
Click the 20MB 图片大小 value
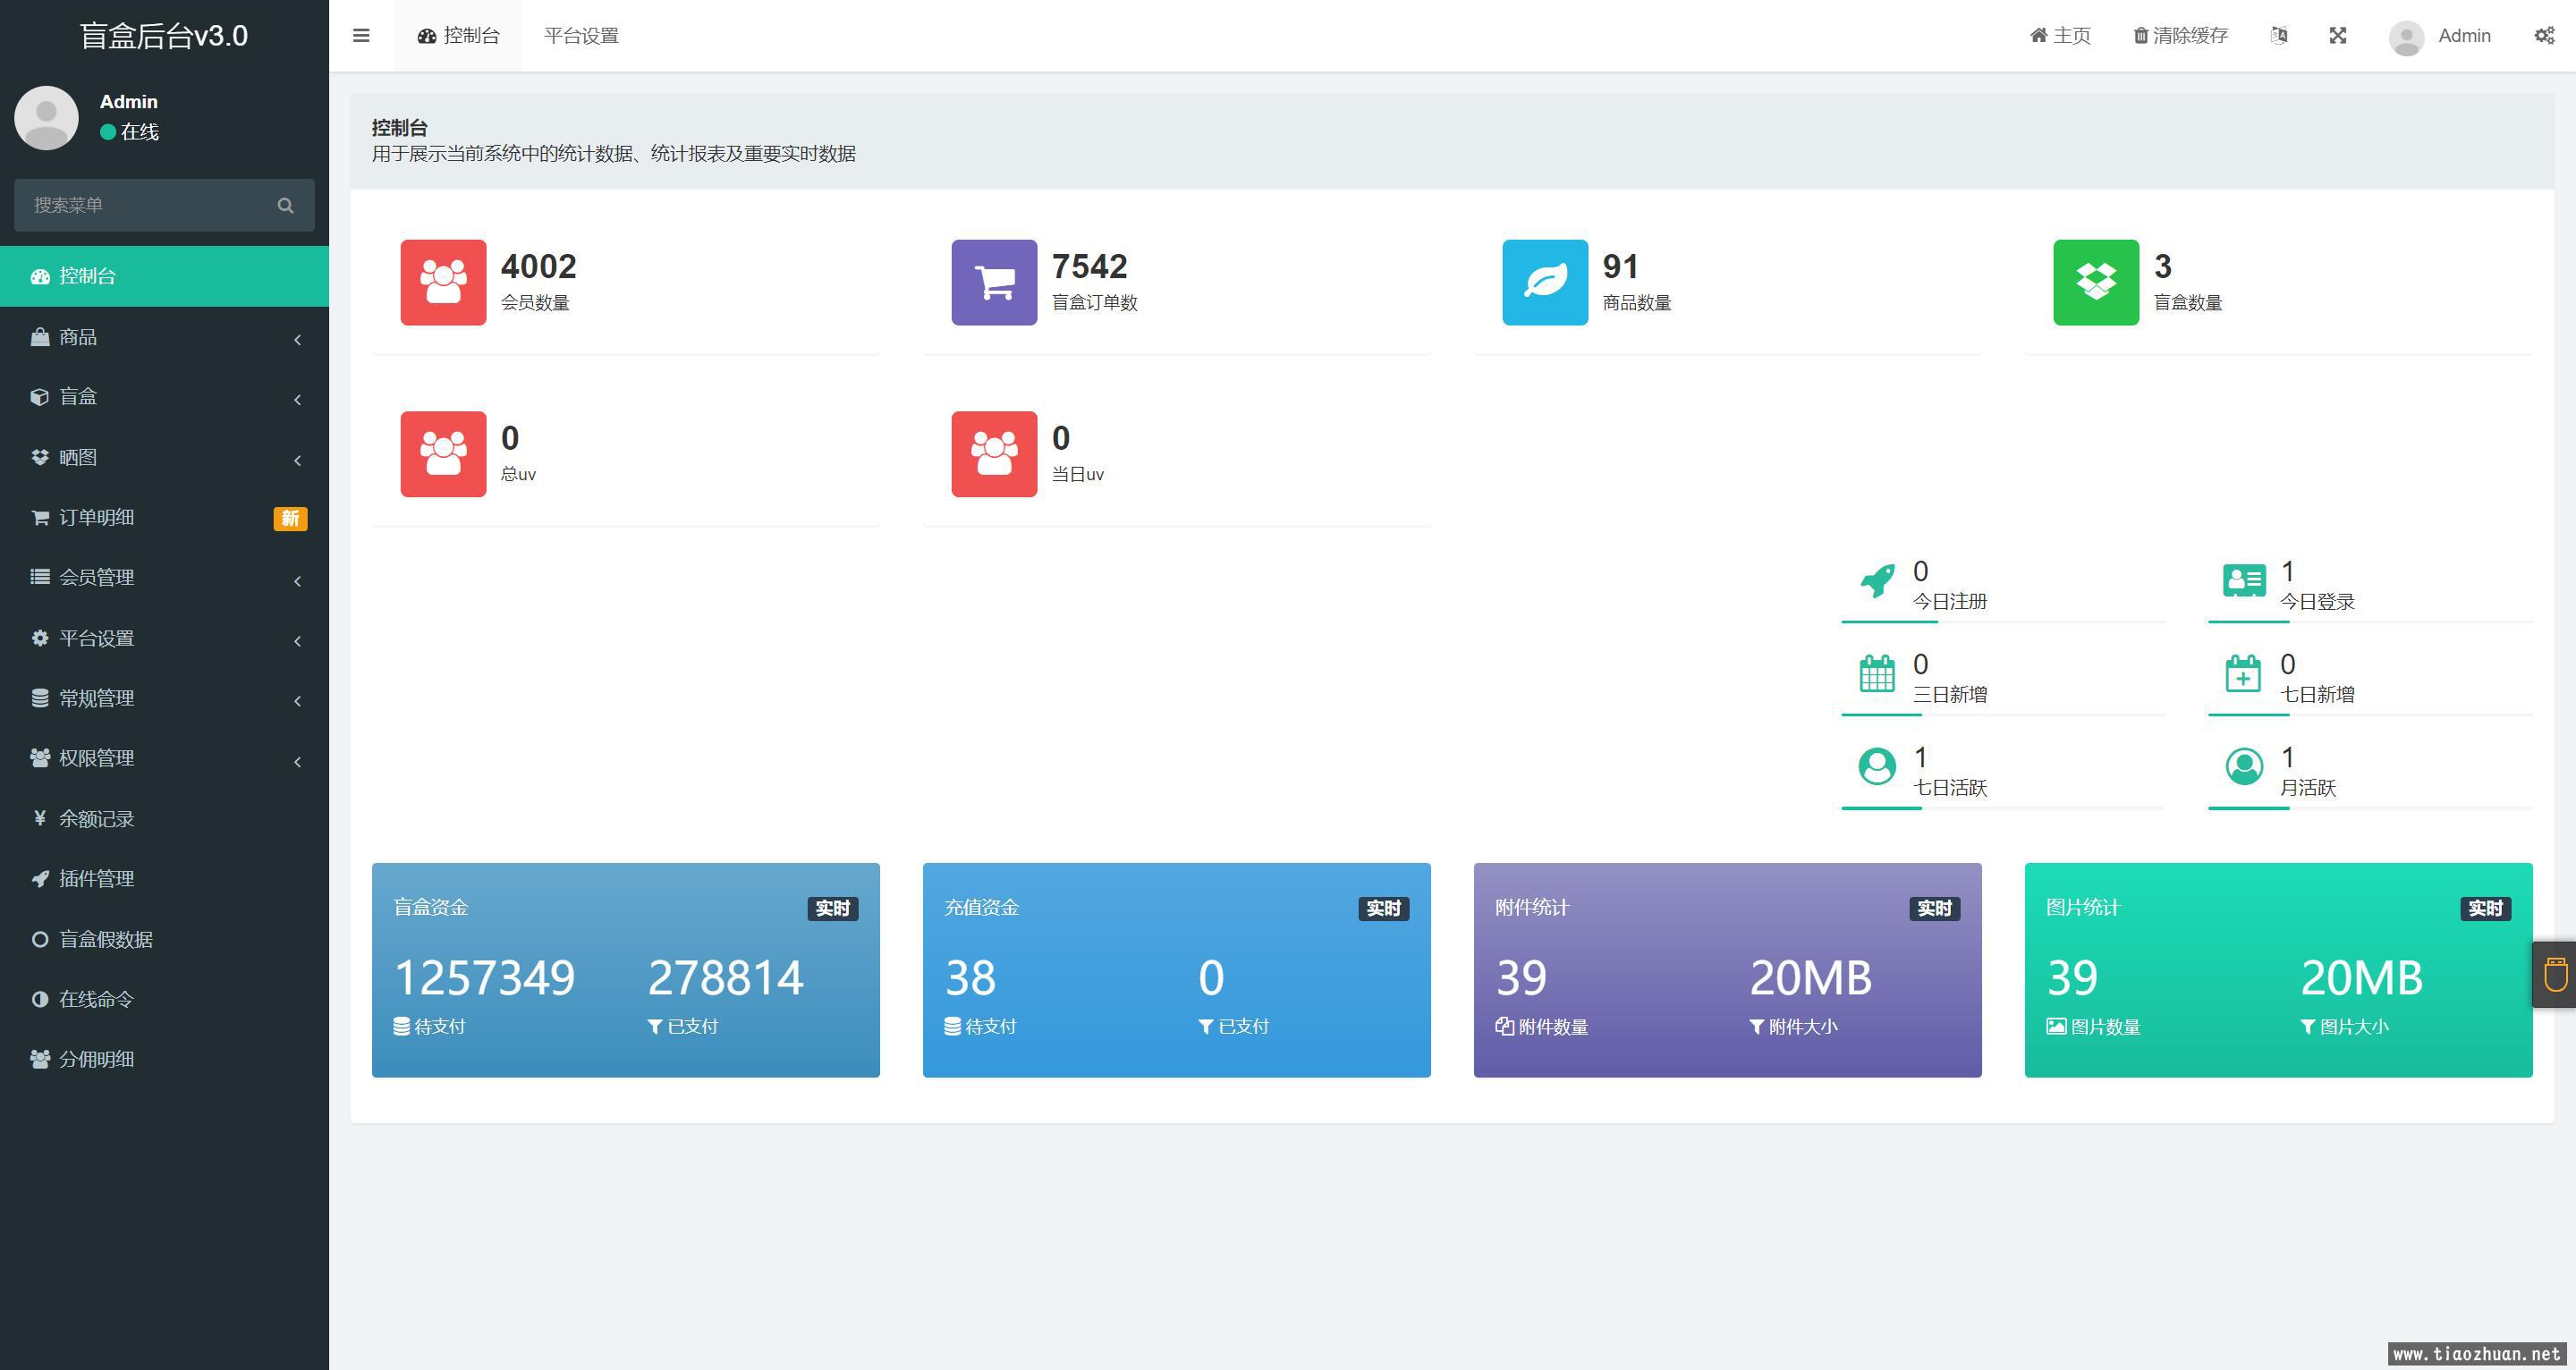[2361, 978]
